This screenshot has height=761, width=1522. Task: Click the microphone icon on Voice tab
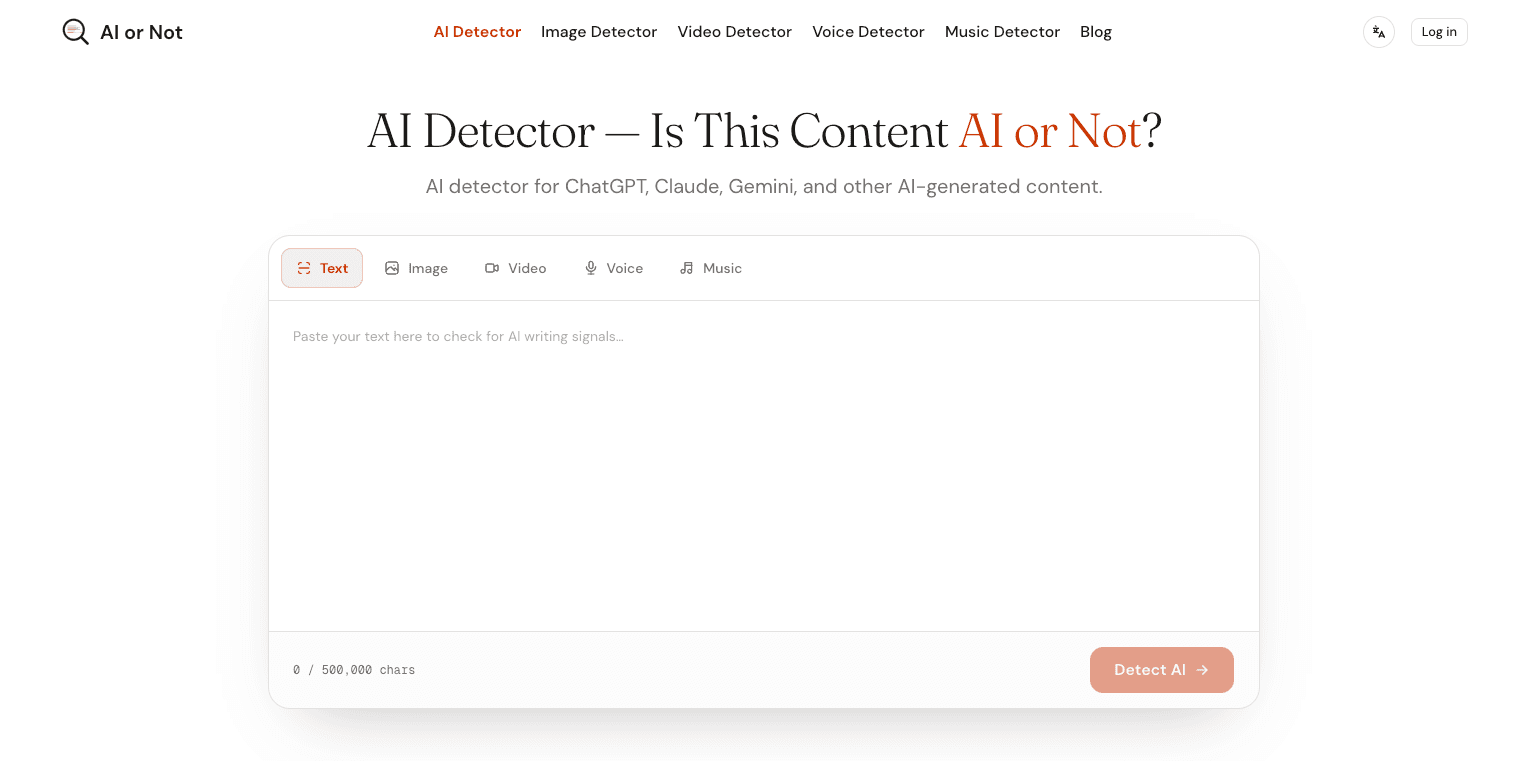point(591,268)
